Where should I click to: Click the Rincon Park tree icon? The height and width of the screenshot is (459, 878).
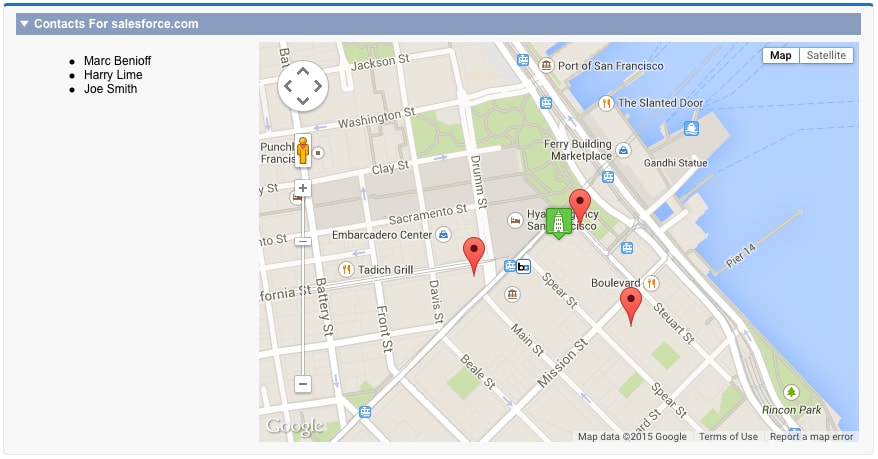pos(791,392)
